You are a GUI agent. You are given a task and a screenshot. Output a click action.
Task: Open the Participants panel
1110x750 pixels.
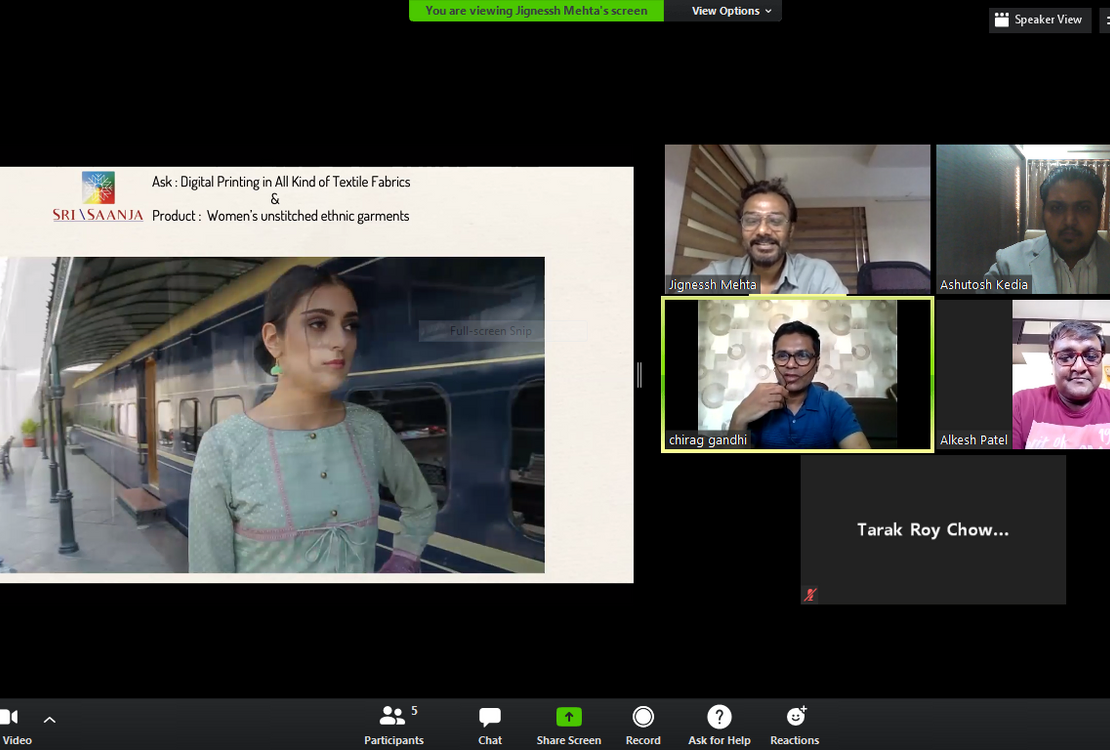(x=393, y=725)
